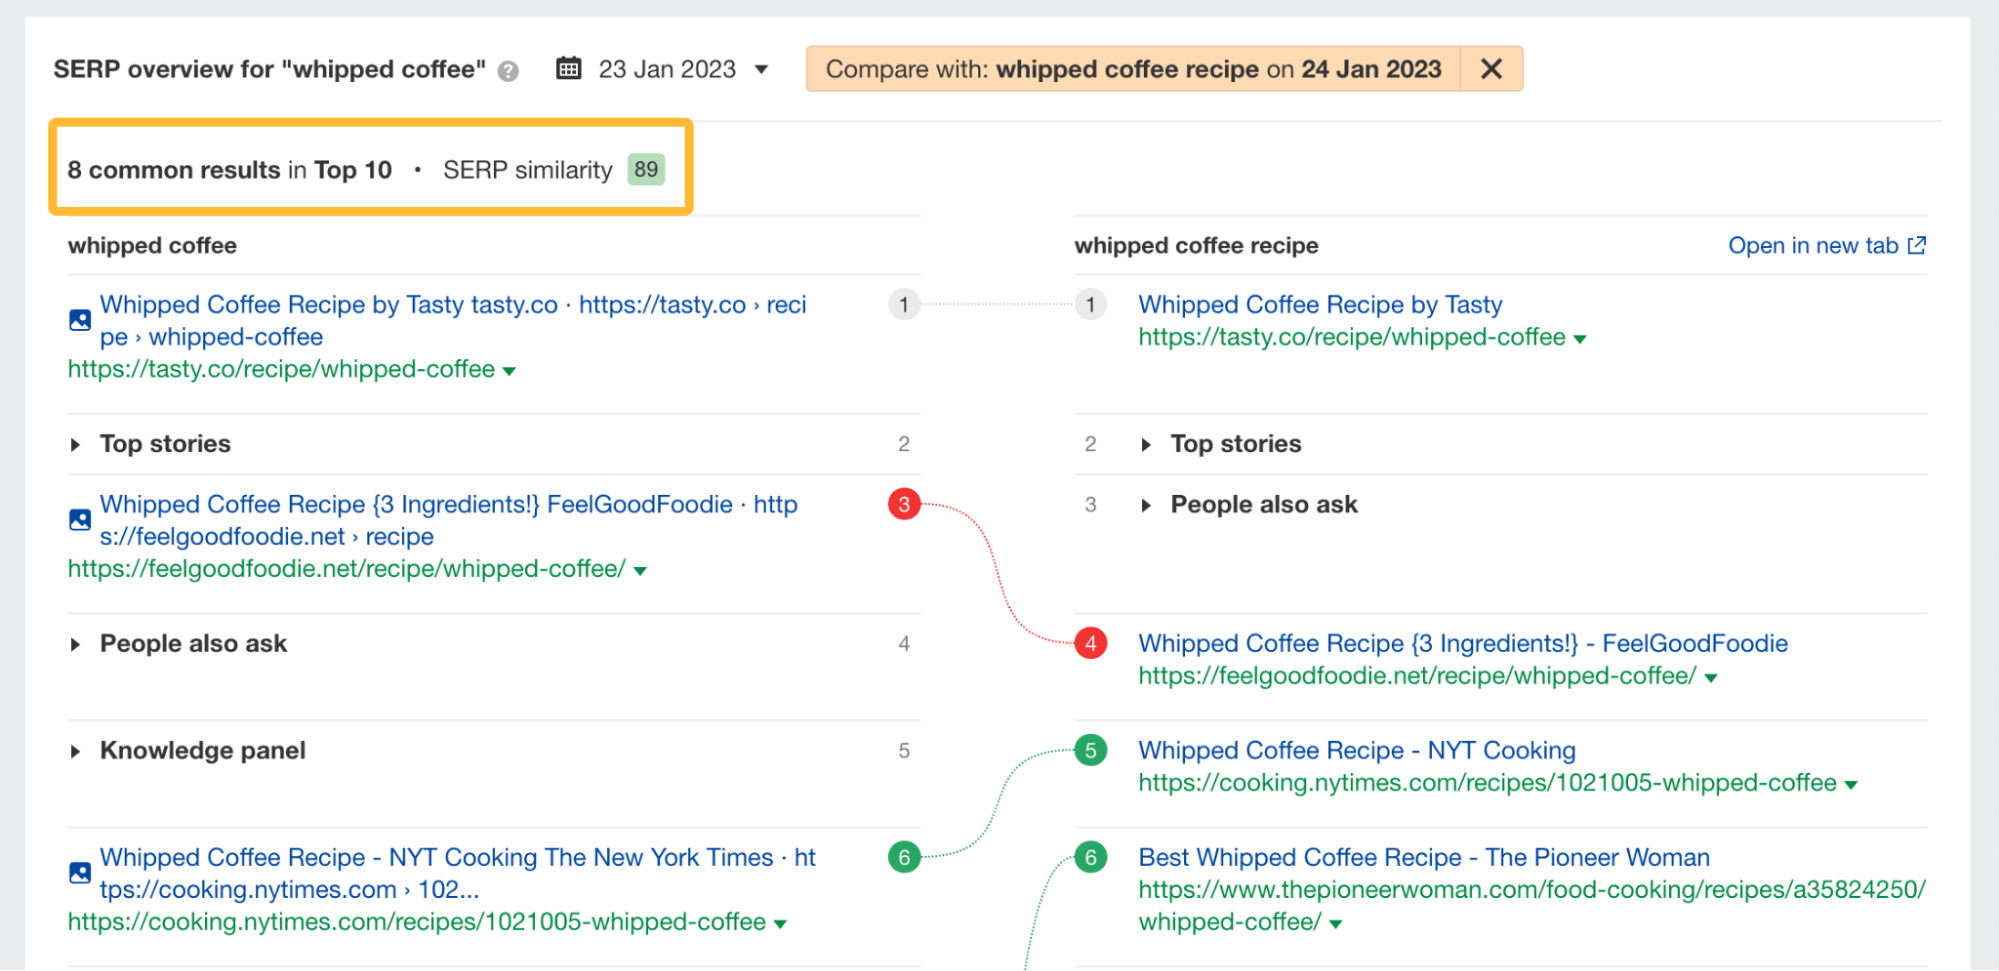The height and width of the screenshot is (971, 1999).
Task: Click the green SERP similarity score badge 89
Action: click(x=646, y=169)
